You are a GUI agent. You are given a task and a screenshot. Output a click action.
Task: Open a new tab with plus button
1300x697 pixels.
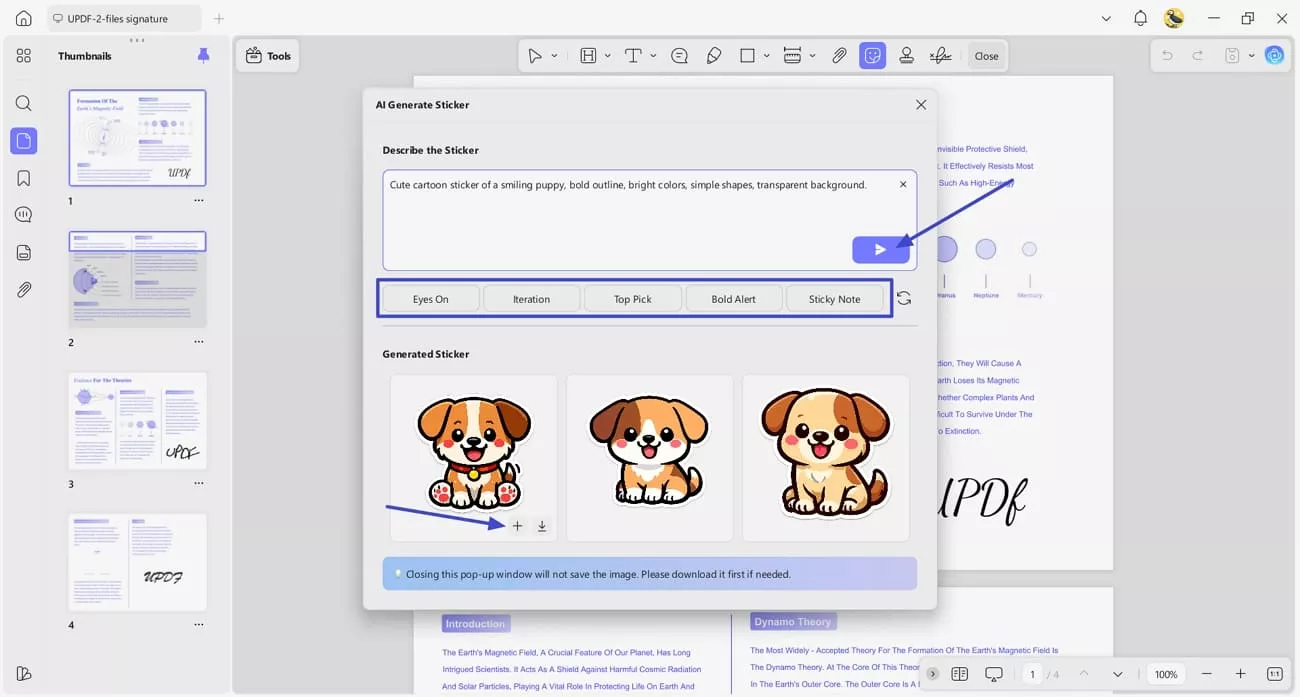[x=219, y=18]
